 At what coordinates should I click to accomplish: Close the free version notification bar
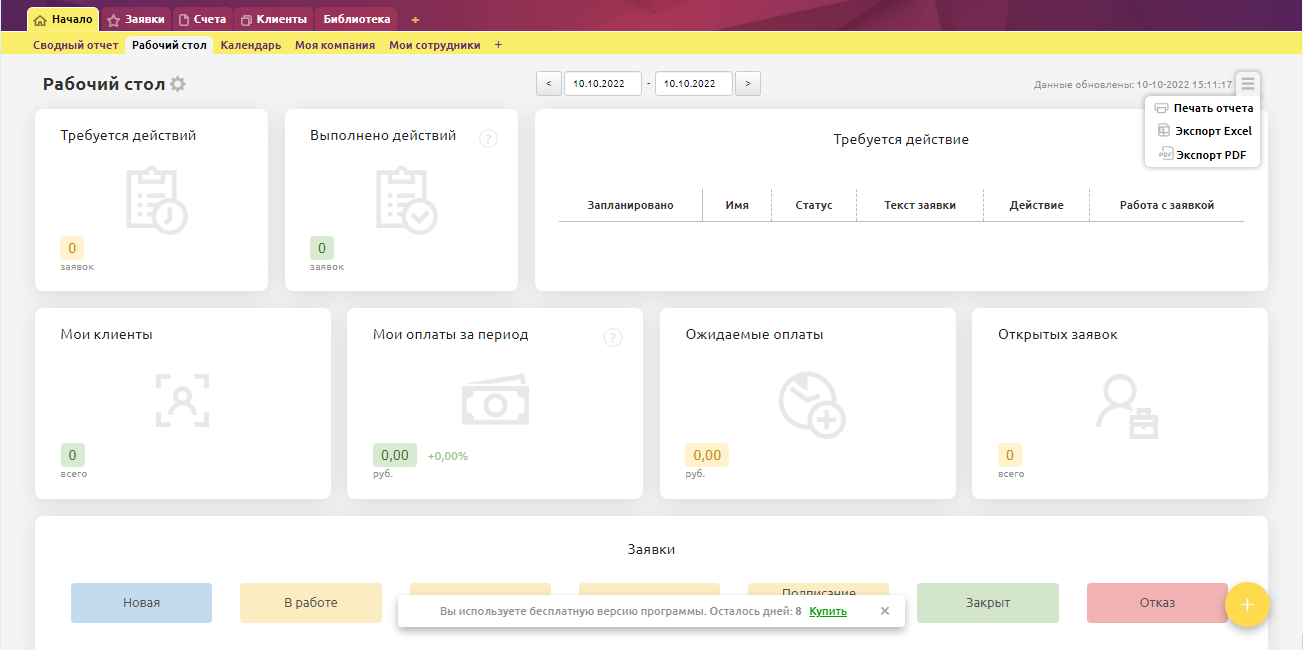pos(884,611)
